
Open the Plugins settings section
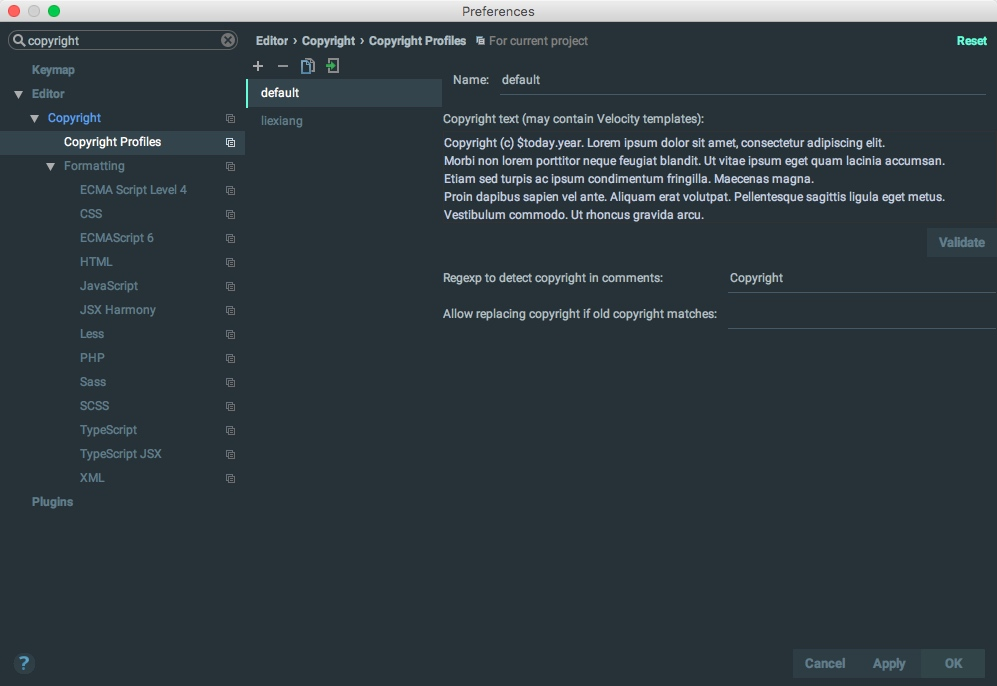(52, 502)
